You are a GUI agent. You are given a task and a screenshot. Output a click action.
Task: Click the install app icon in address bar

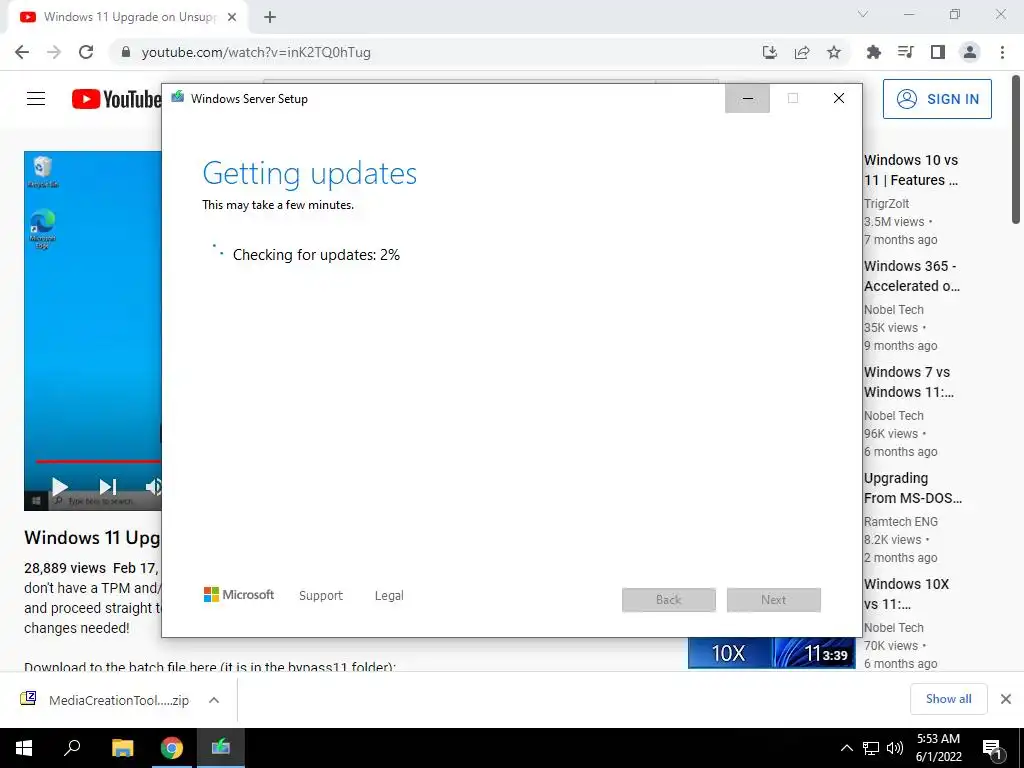[x=770, y=52]
